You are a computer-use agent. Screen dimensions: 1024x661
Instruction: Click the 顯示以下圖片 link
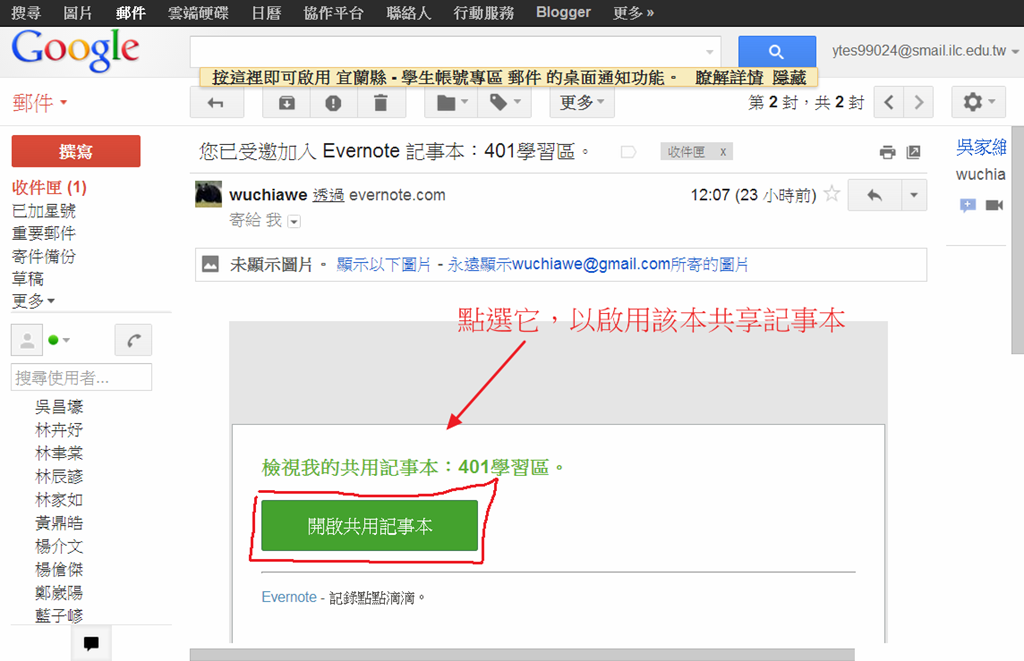tap(383, 265)
